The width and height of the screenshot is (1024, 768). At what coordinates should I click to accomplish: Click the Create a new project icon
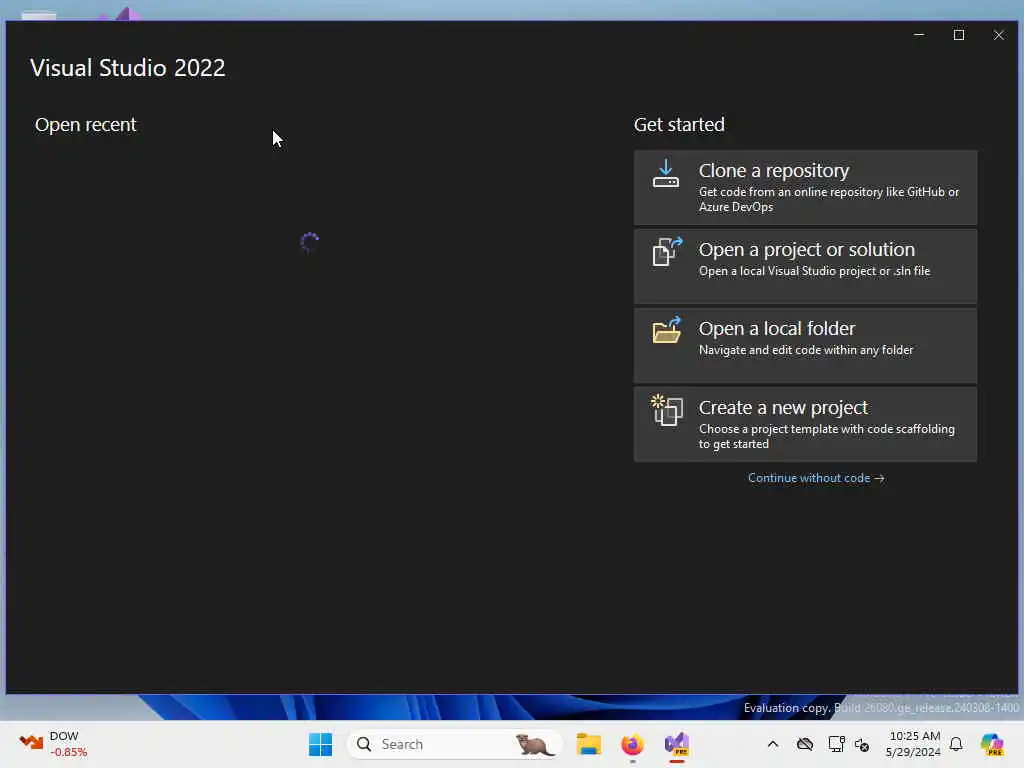pyautogui.click(x=667, y=409)
